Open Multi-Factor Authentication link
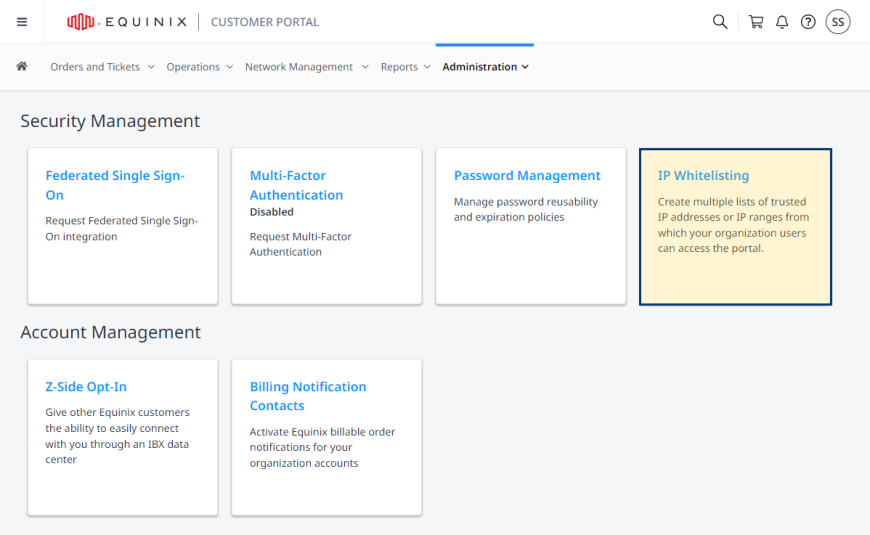 coord(296,185)
